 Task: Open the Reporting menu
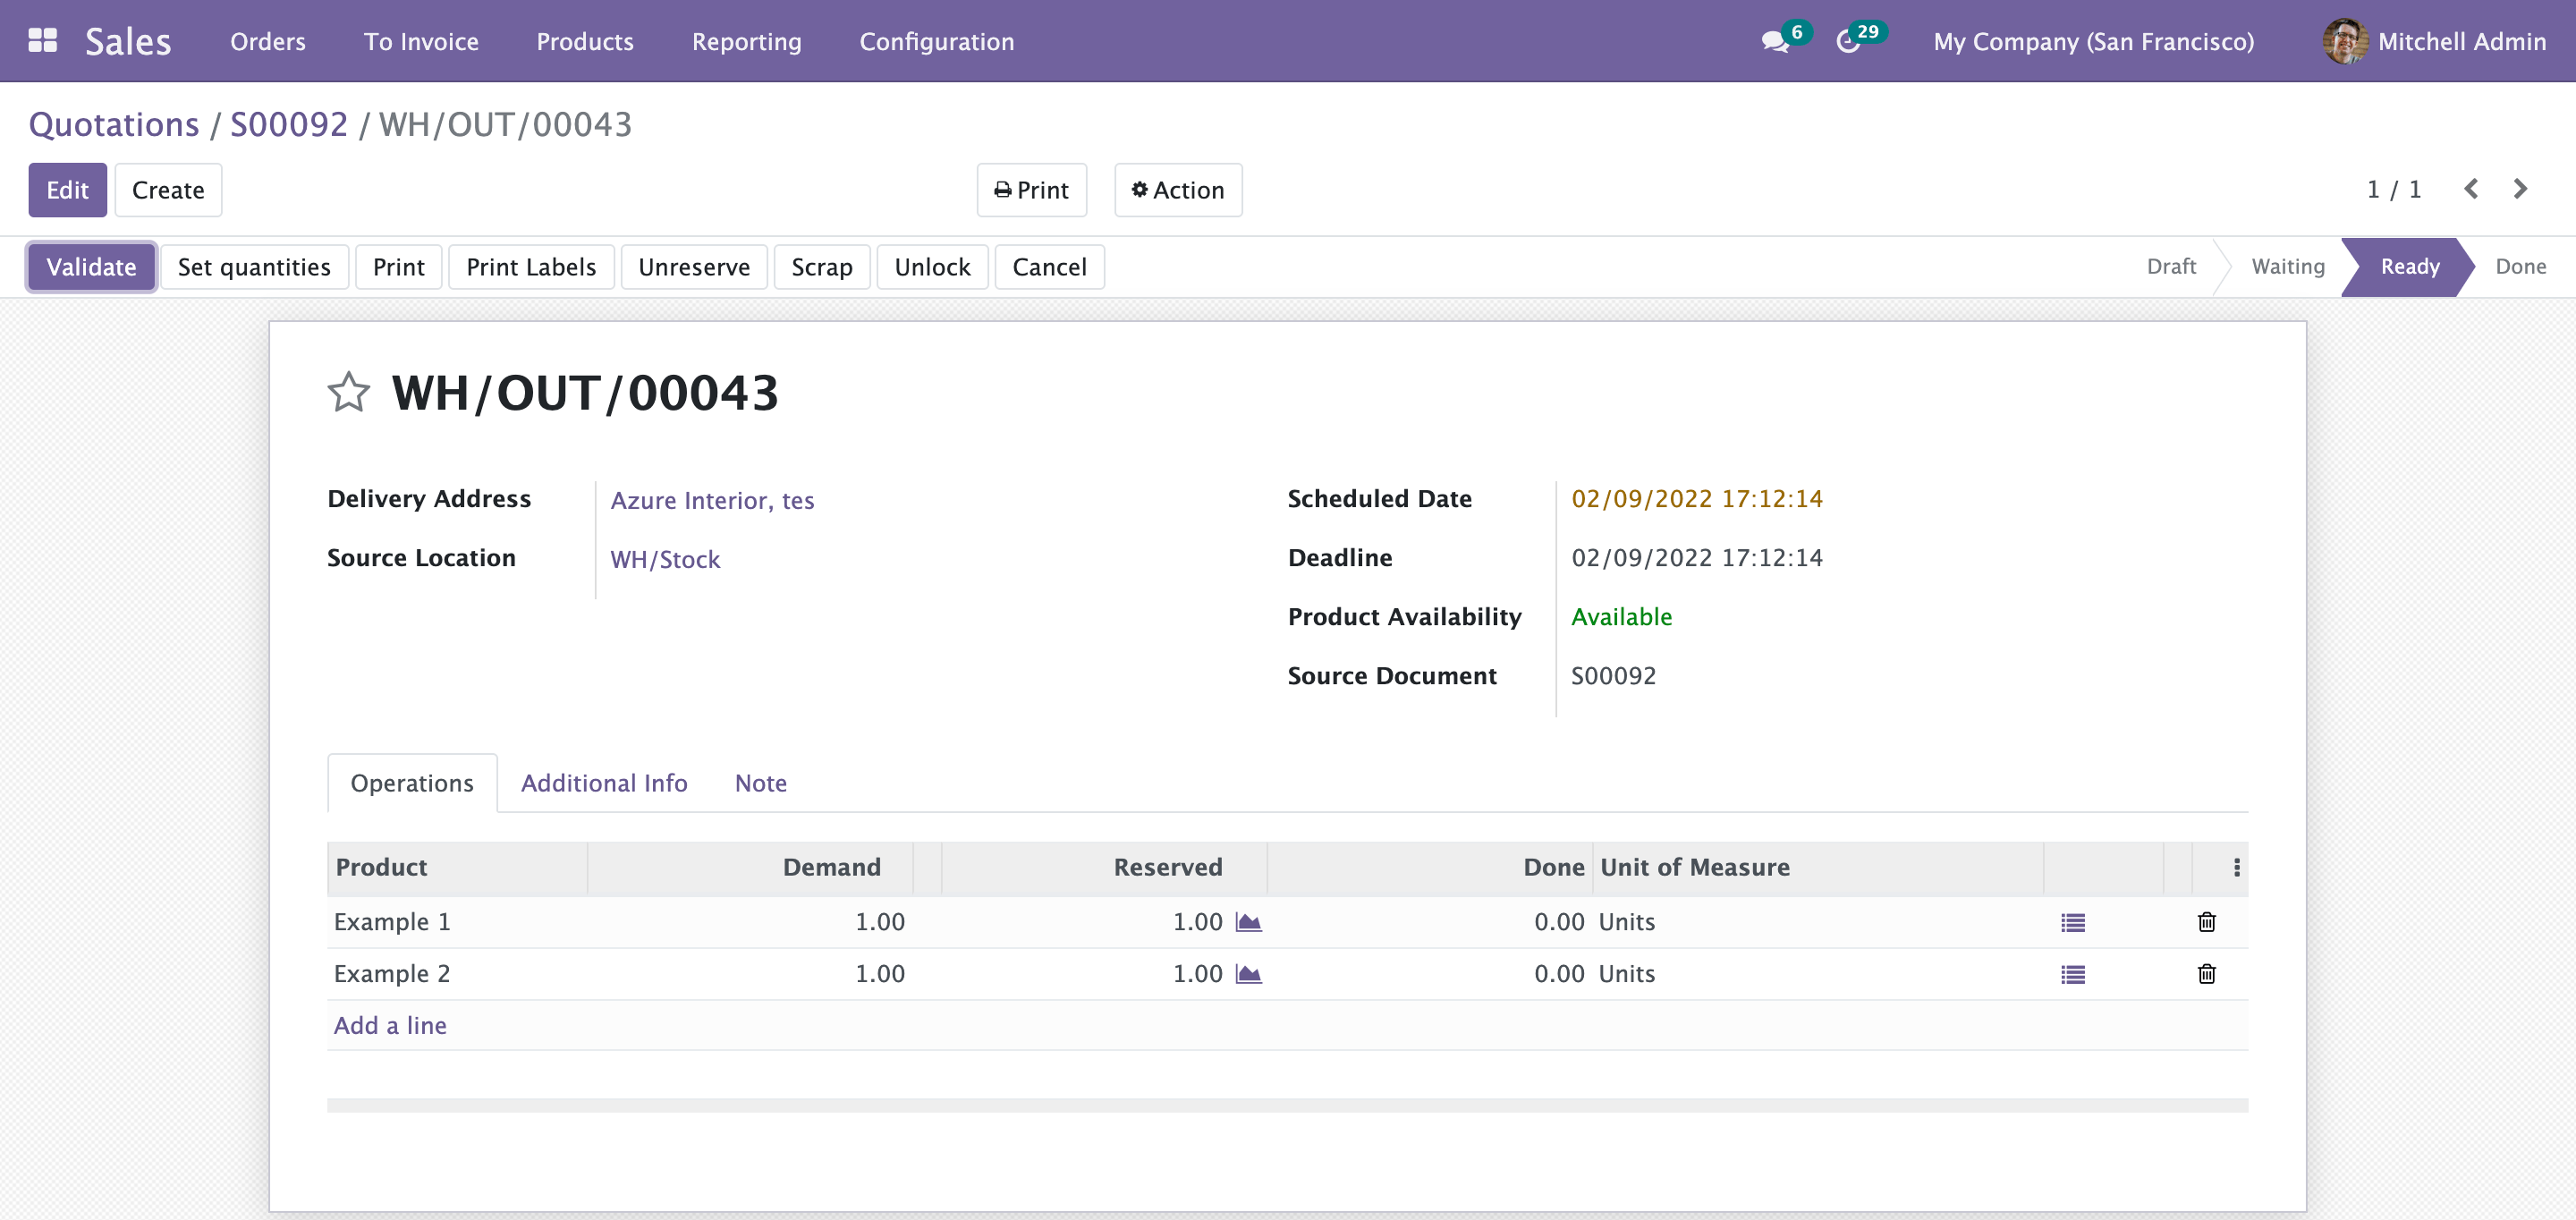(746, 42)
